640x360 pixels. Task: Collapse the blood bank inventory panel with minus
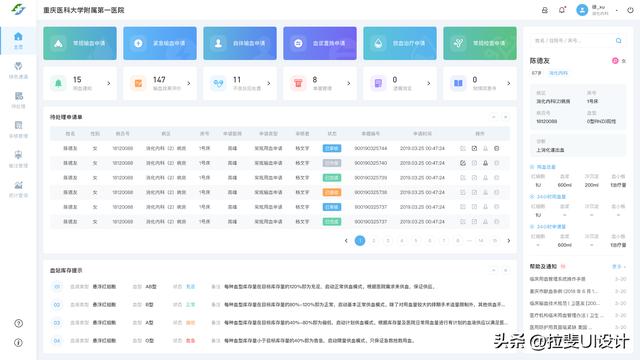tap(494, 270)
